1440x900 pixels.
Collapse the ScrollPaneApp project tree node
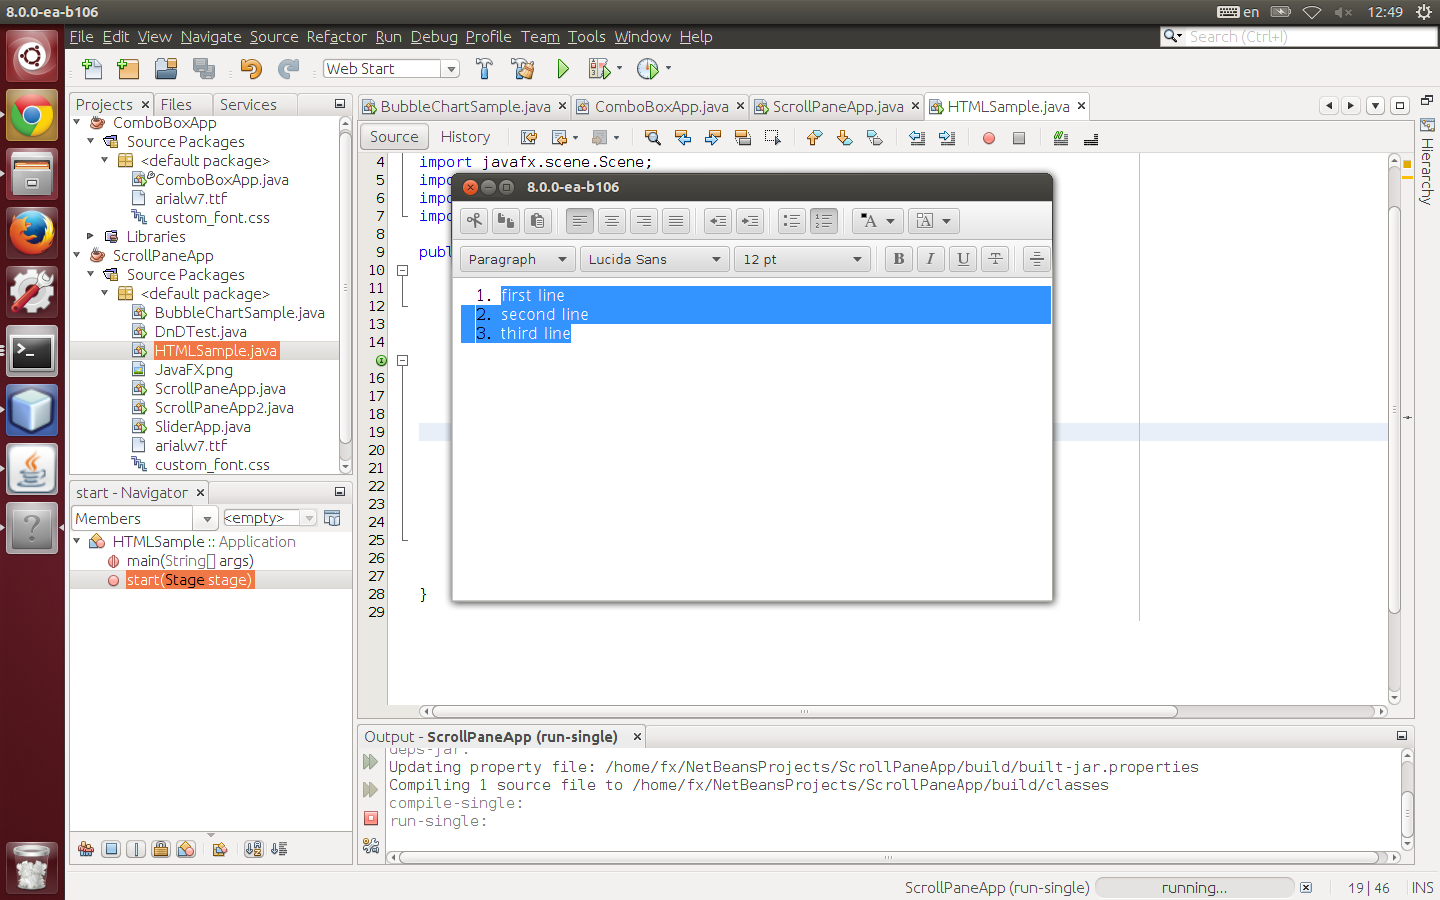78,255
